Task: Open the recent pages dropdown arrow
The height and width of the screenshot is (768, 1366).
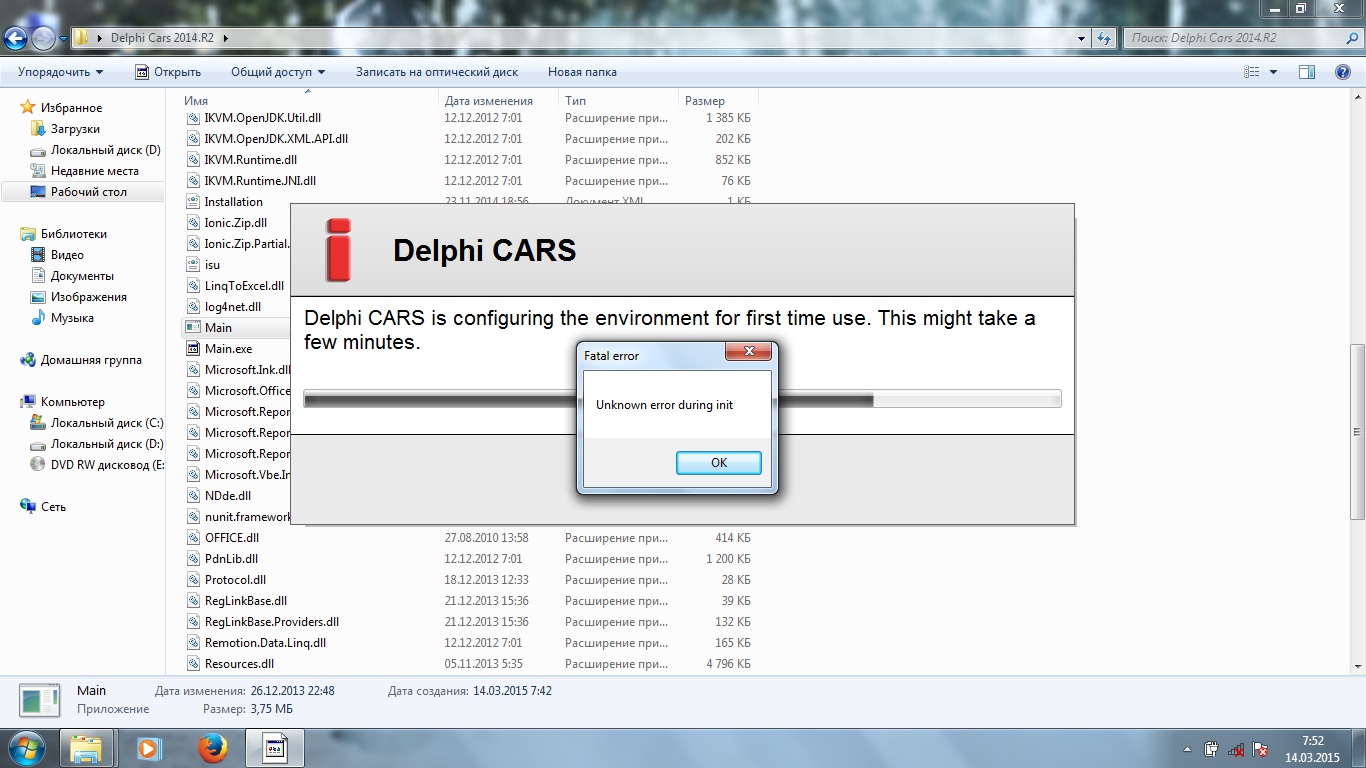Action: coord(64,39)
